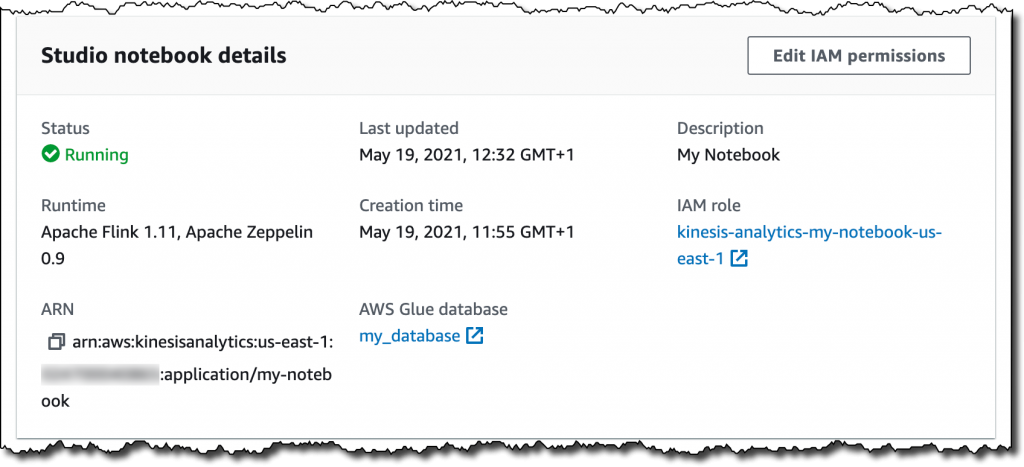Click the Last updated timestamp 12:32 GMT+1
This screenshot has width=1024, height=467.
click(x=466, y=155)
